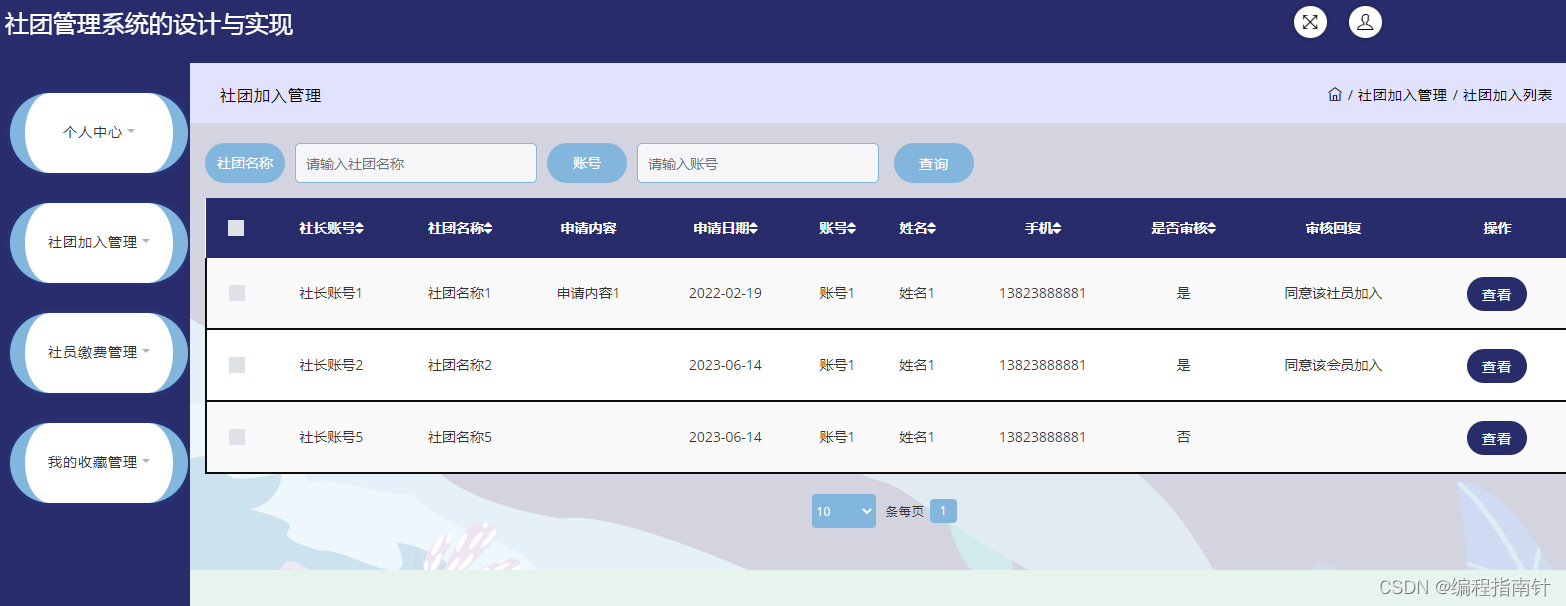Viewport: 1566px width, 606px height.
Task: Expand the 社团加入管理 sidebar menu
Action: pos(99,243)
